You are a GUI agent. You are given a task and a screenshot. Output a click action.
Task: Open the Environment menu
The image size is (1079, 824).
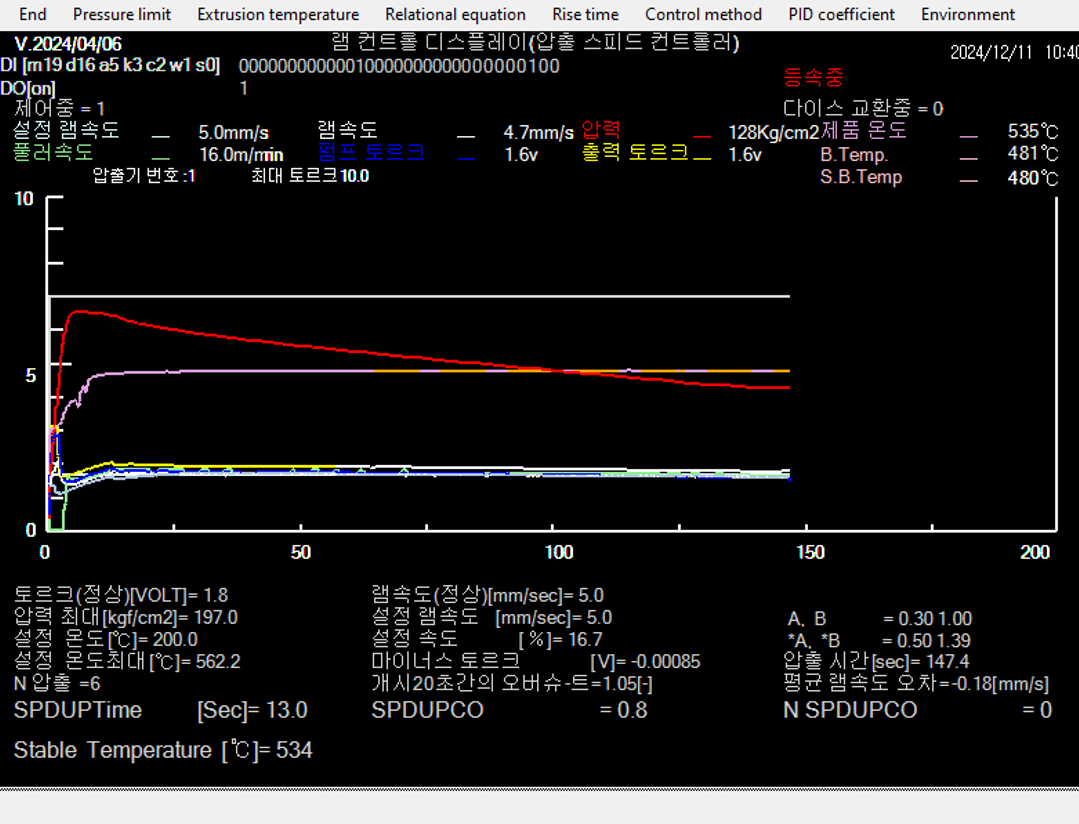click(967, 14)
